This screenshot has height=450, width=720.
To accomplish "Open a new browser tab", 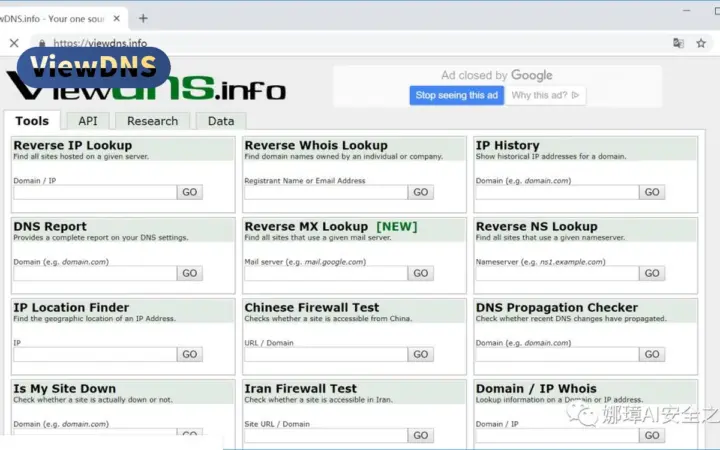I will pyautogui.click(x=143, y=18).
